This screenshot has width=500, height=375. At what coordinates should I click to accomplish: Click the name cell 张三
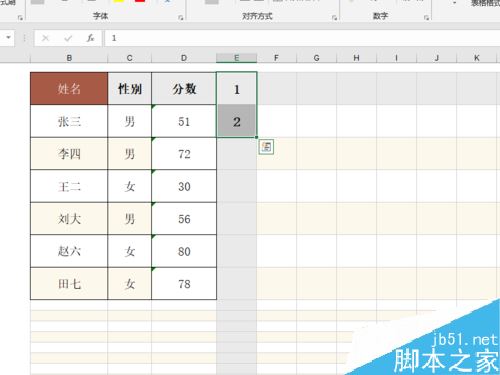coord(69,121)
